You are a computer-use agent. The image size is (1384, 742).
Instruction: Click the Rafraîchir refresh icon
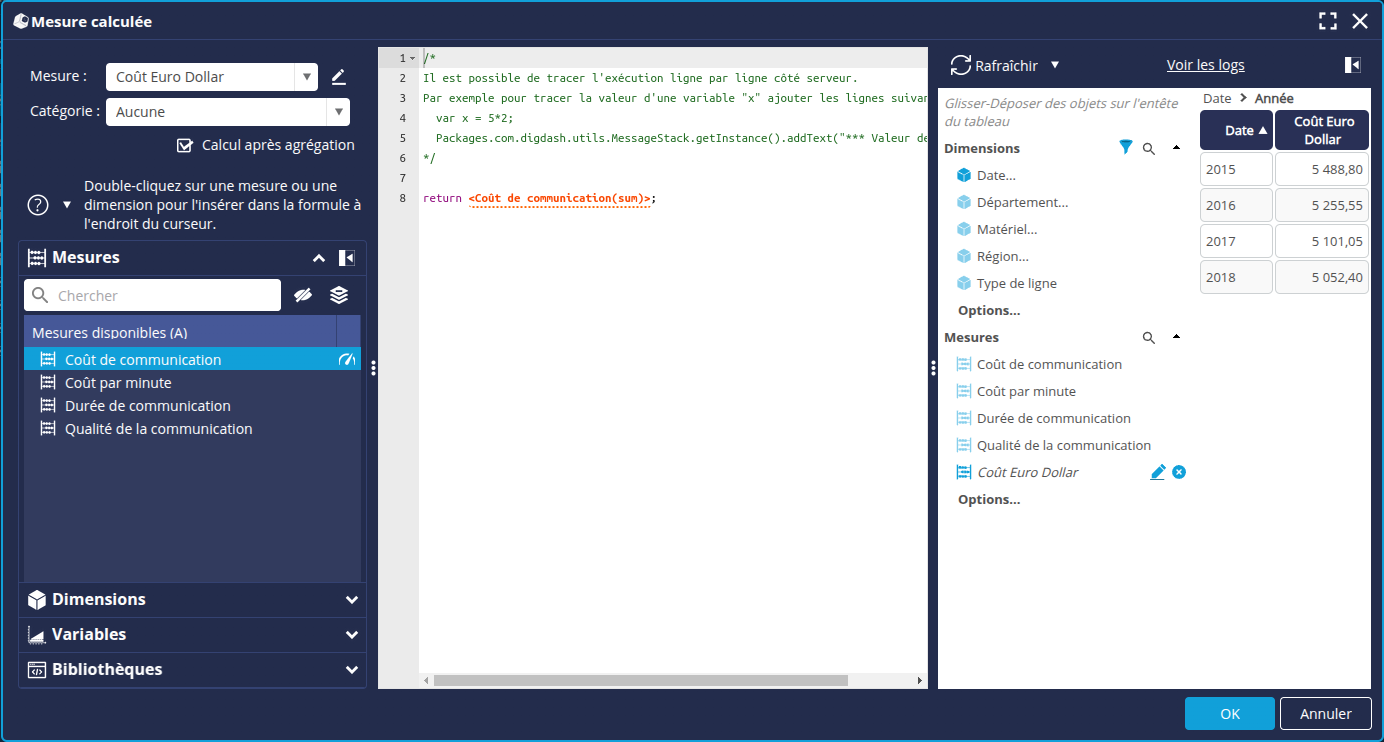tap(961, 65)
